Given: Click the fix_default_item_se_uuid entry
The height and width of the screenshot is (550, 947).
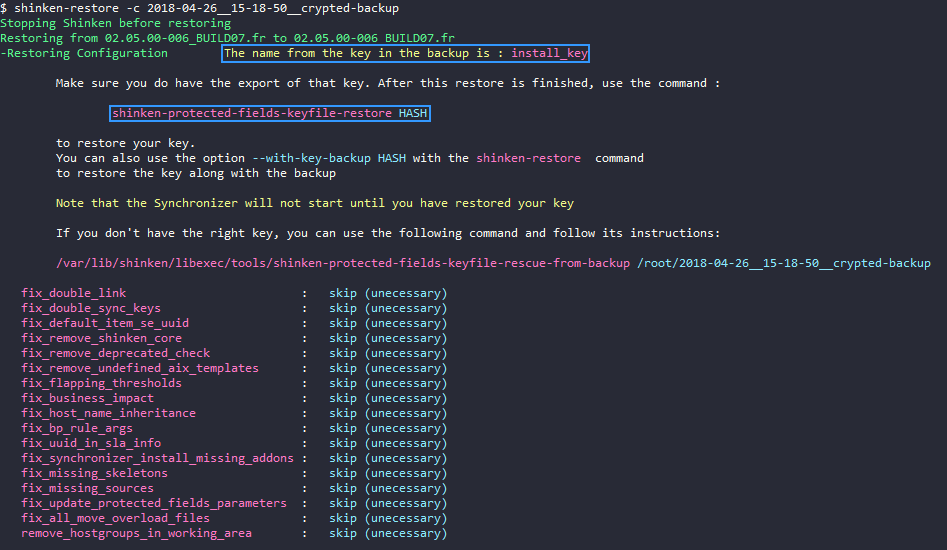Looking at the screenshot, I should point(105,323).
